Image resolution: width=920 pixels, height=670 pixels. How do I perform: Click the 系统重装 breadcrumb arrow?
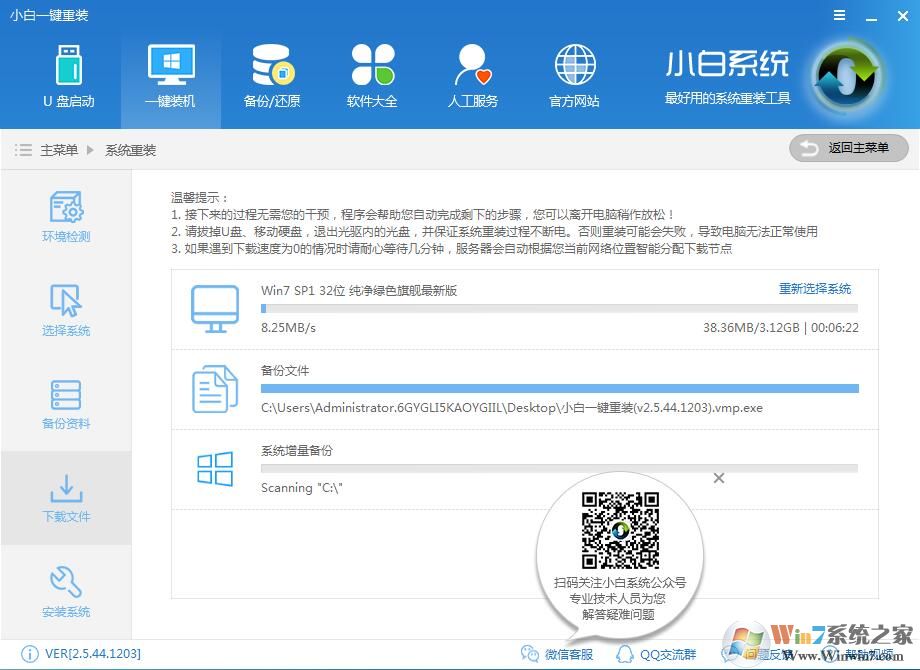[90, 148]
